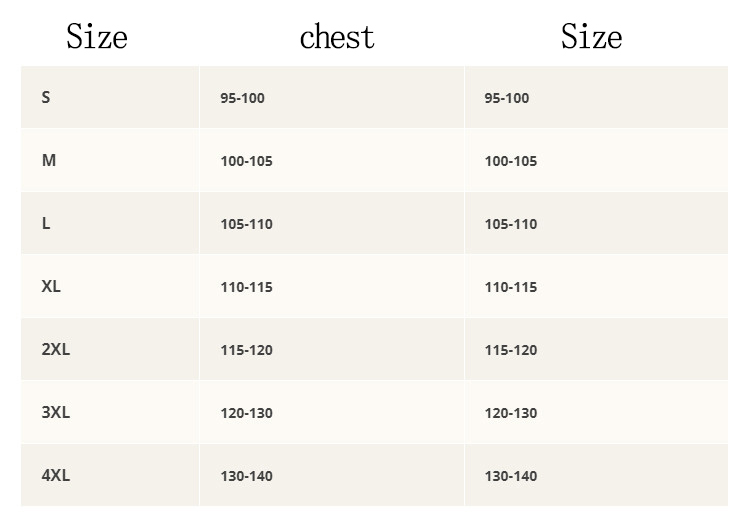Select 110-115 in the last Size column
The image size is (749, 528).
511,287
